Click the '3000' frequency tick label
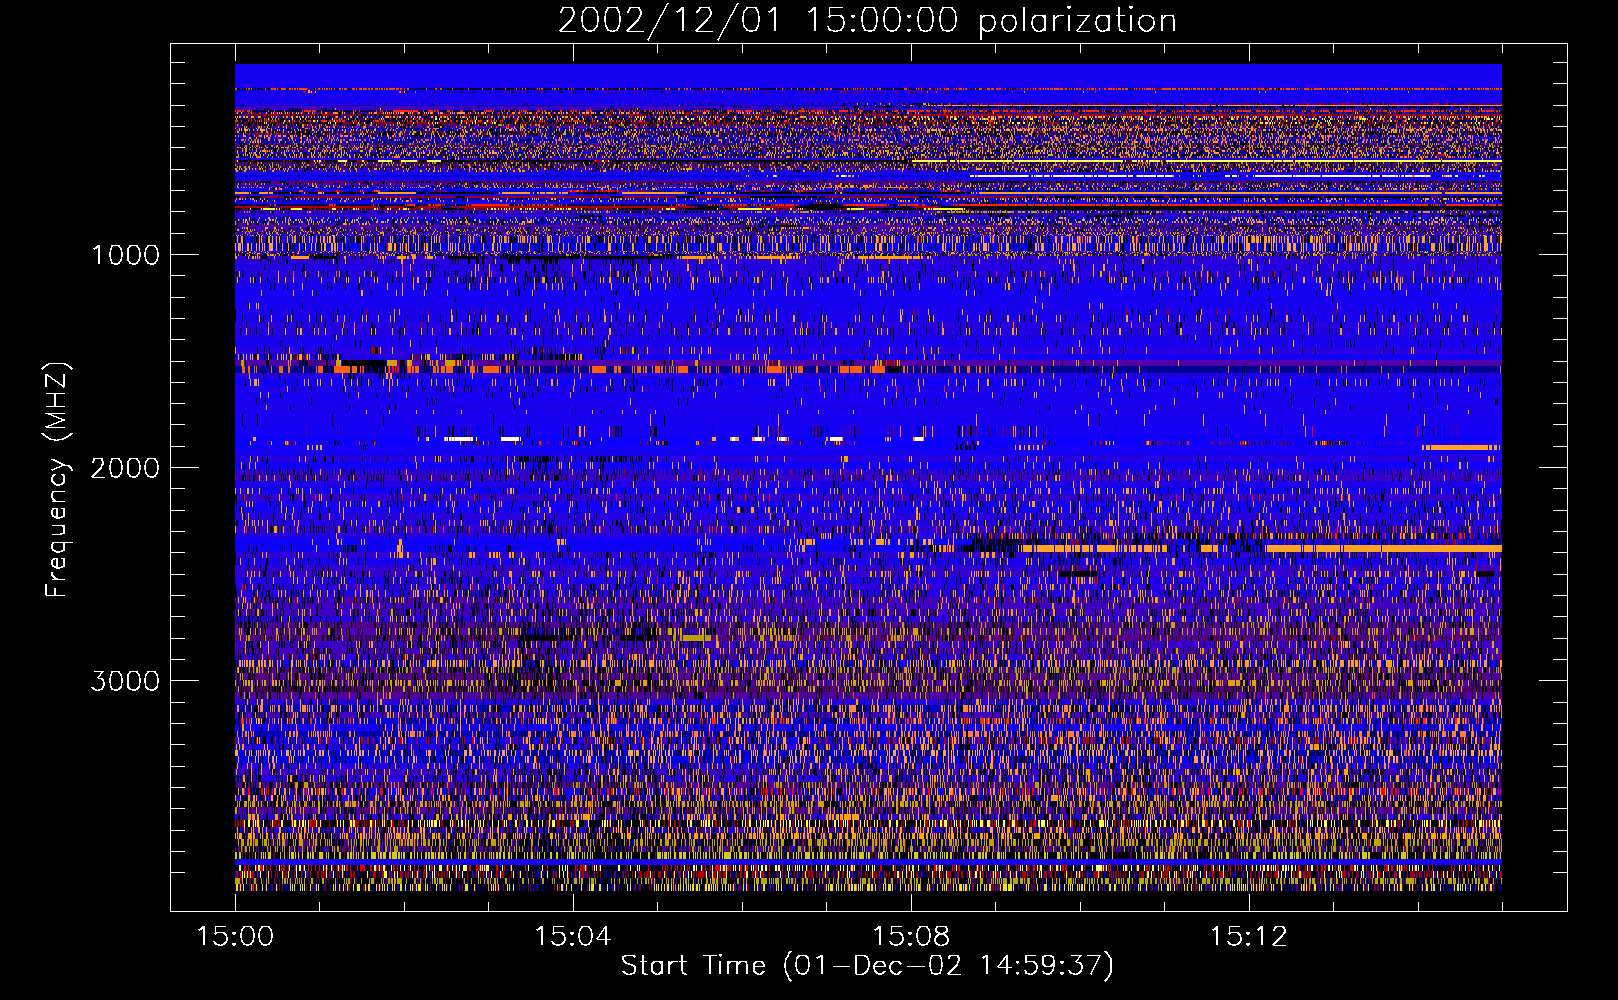This screenshot has width=1618, height=1000. point(125,681)
